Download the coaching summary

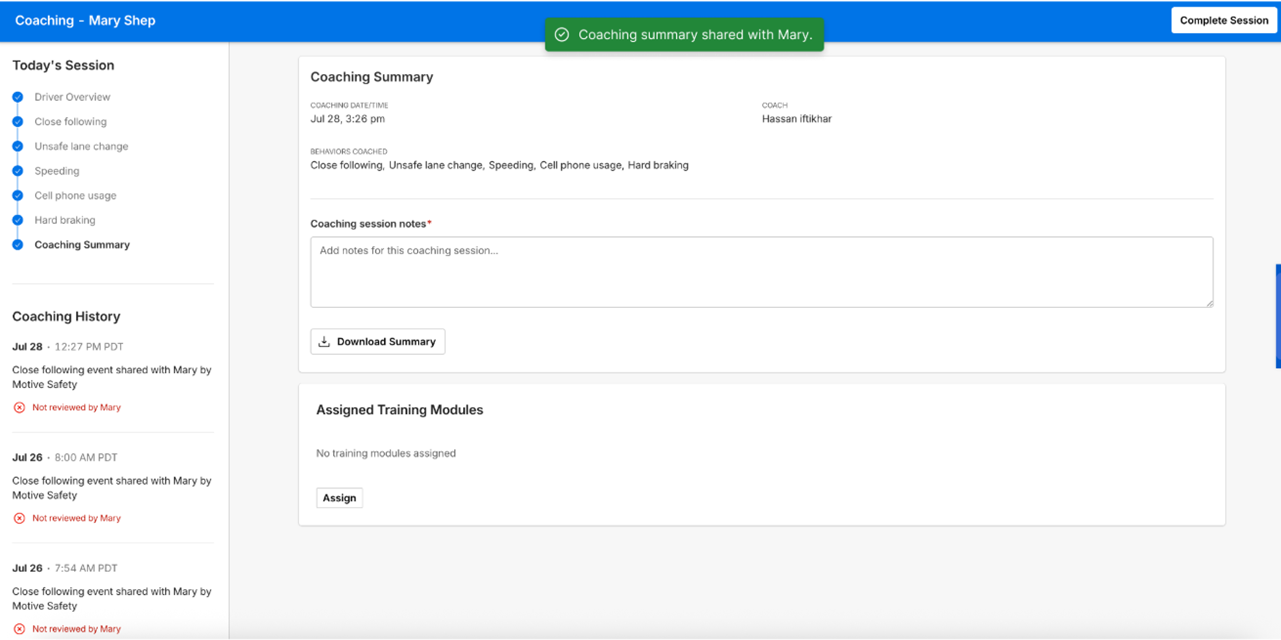point(378,341)
